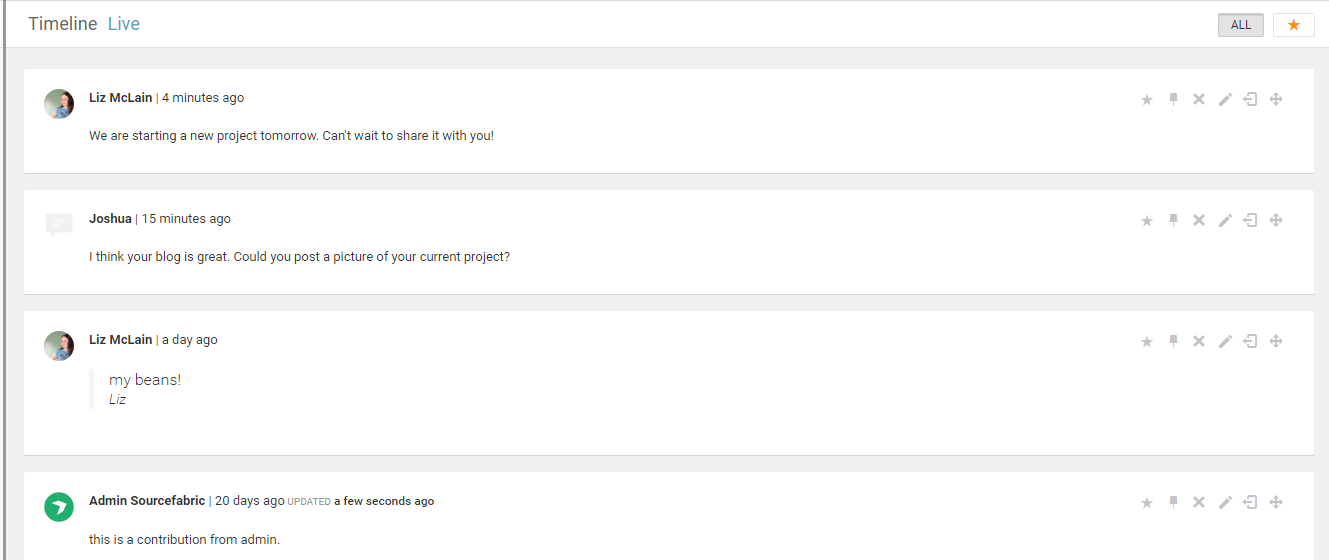Screen dimensions: 1329x560
Task: Unpublish the Admin Sourcefabric post
Action: [1250, 502]
